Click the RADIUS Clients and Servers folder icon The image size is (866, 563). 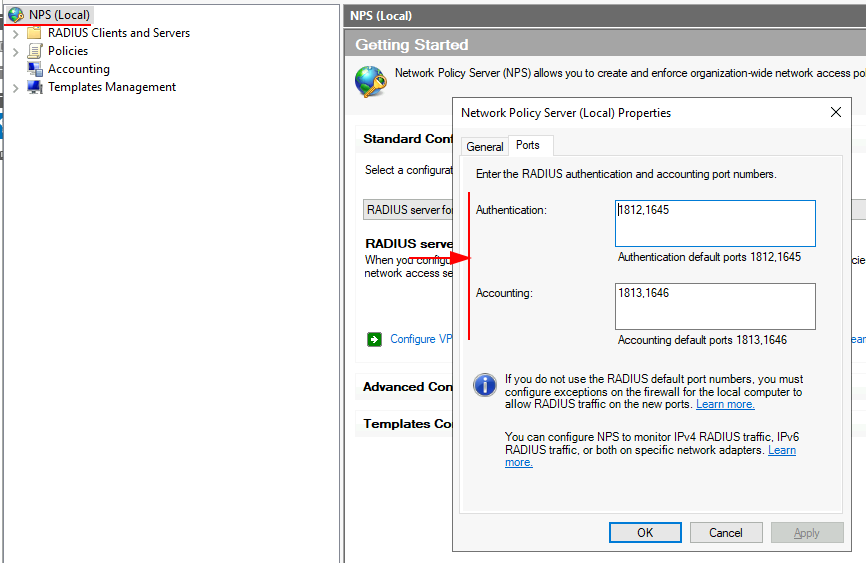coord(34,33)
